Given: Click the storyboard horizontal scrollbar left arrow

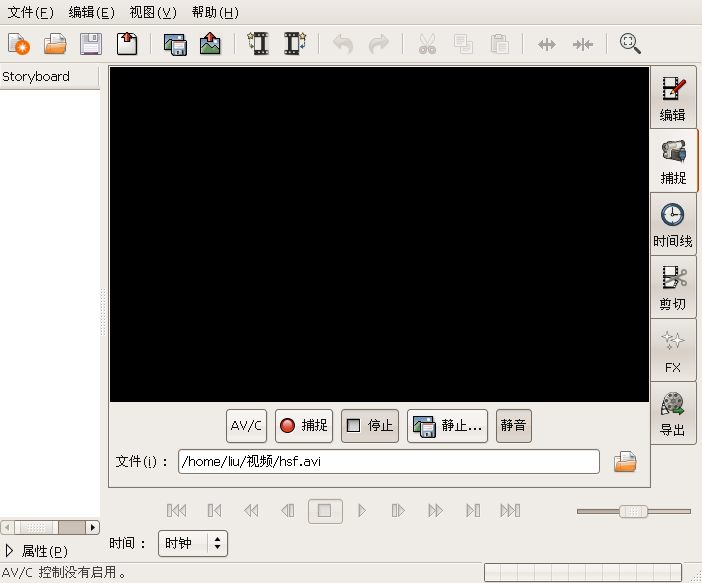Looking at the screenshot, I should pyautogui.click(x=7, y=527).
